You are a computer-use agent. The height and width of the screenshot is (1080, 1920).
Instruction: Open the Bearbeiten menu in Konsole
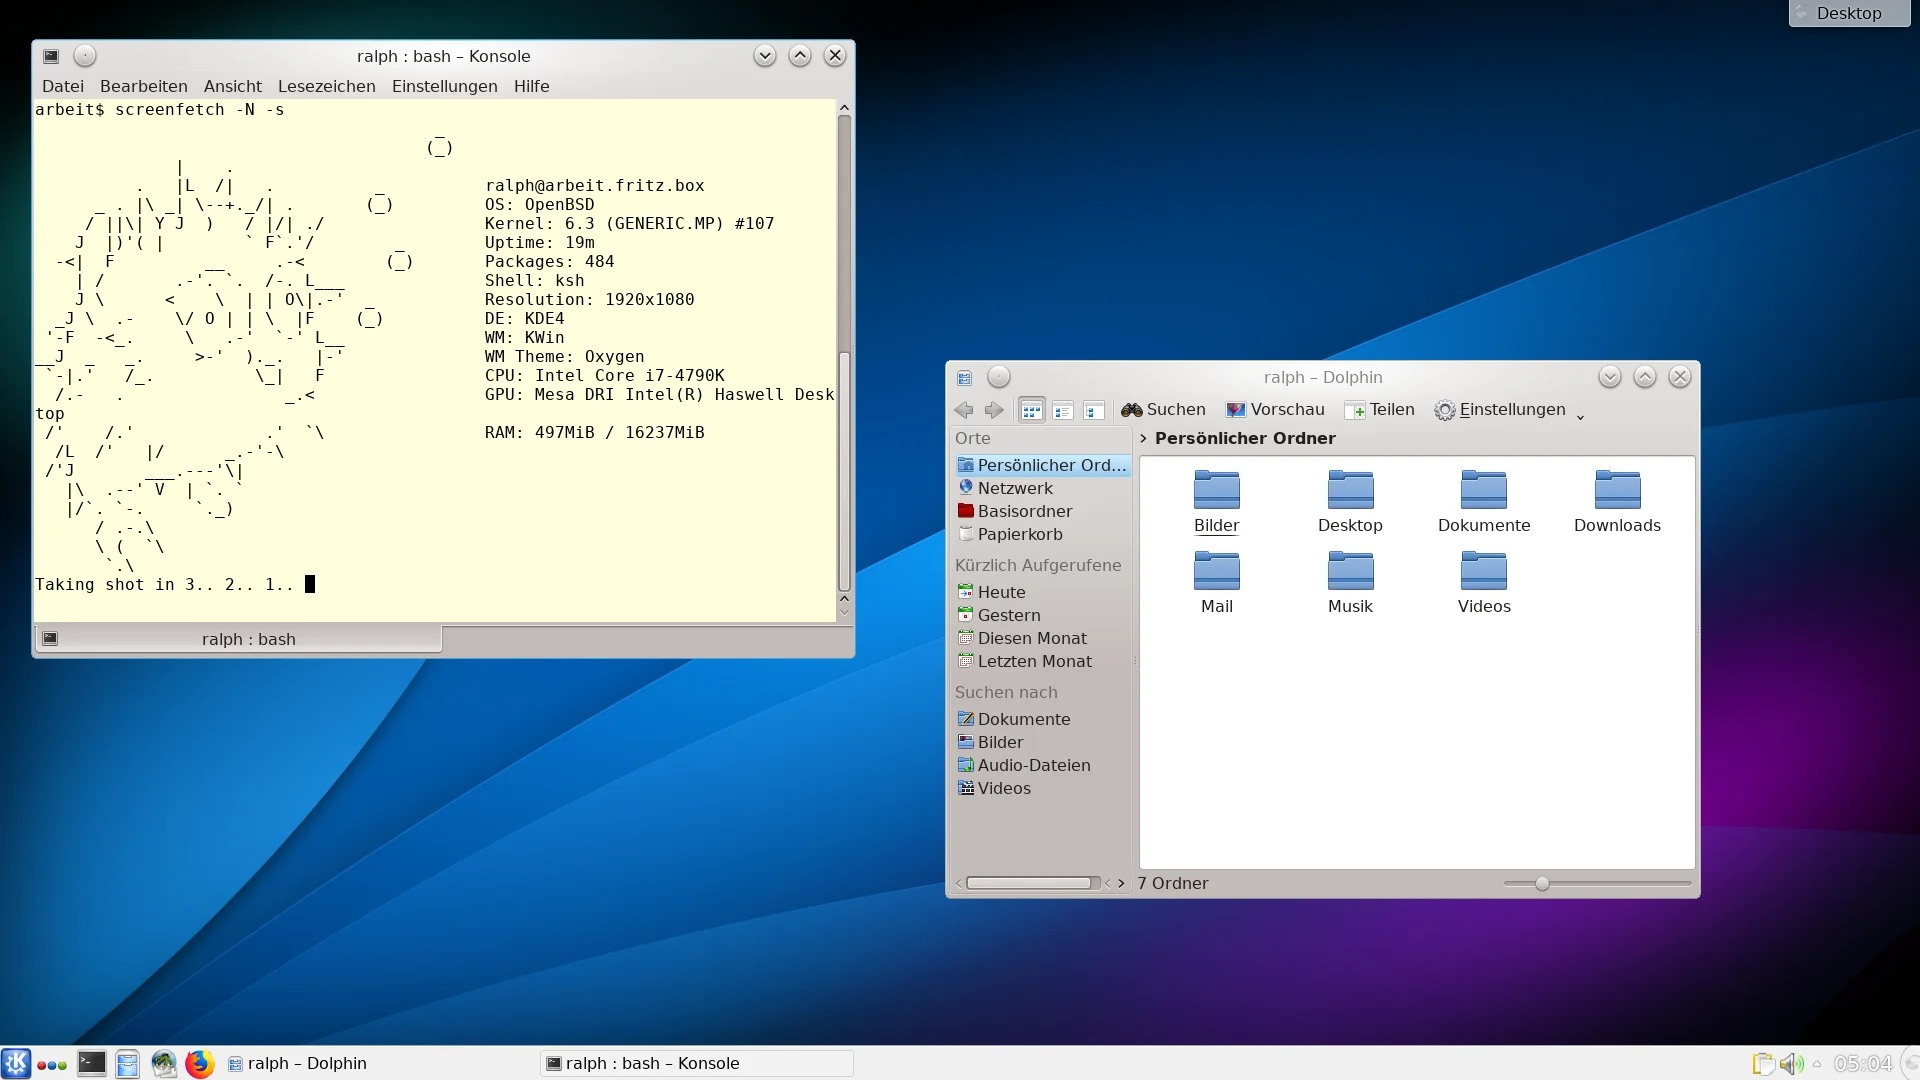[144, 86]
